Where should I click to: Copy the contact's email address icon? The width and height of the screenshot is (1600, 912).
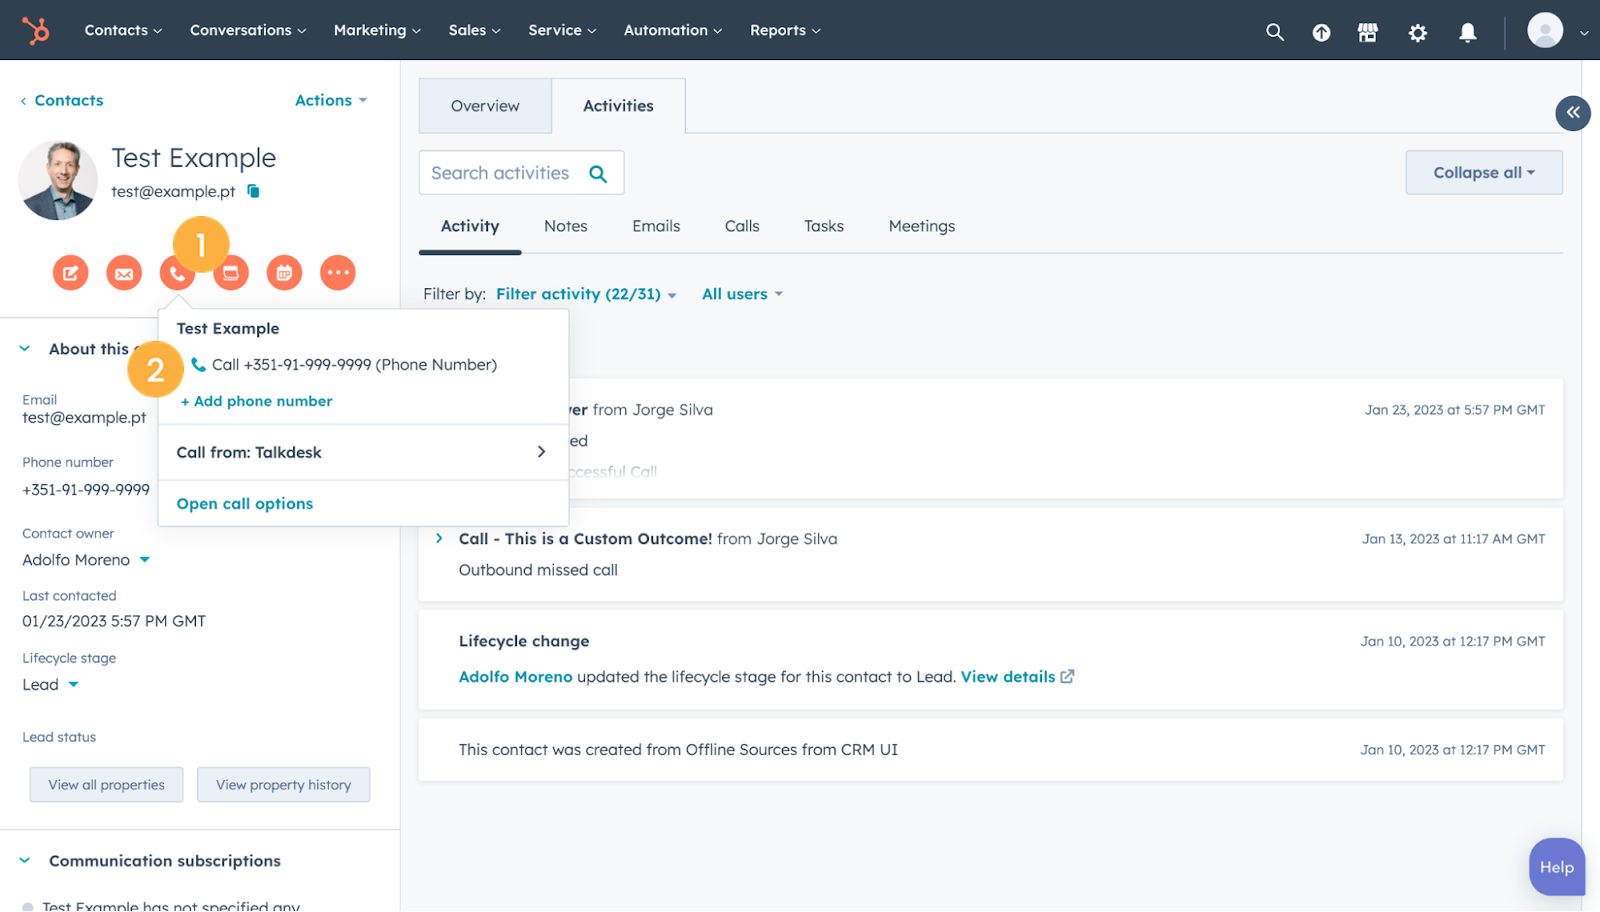252,191
